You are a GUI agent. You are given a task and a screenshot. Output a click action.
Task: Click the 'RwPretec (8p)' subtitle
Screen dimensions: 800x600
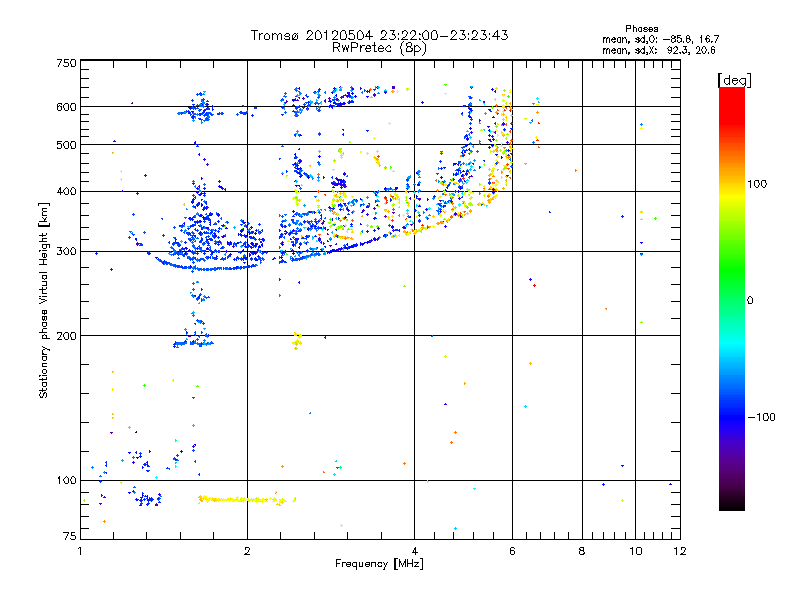coord(379,48)
